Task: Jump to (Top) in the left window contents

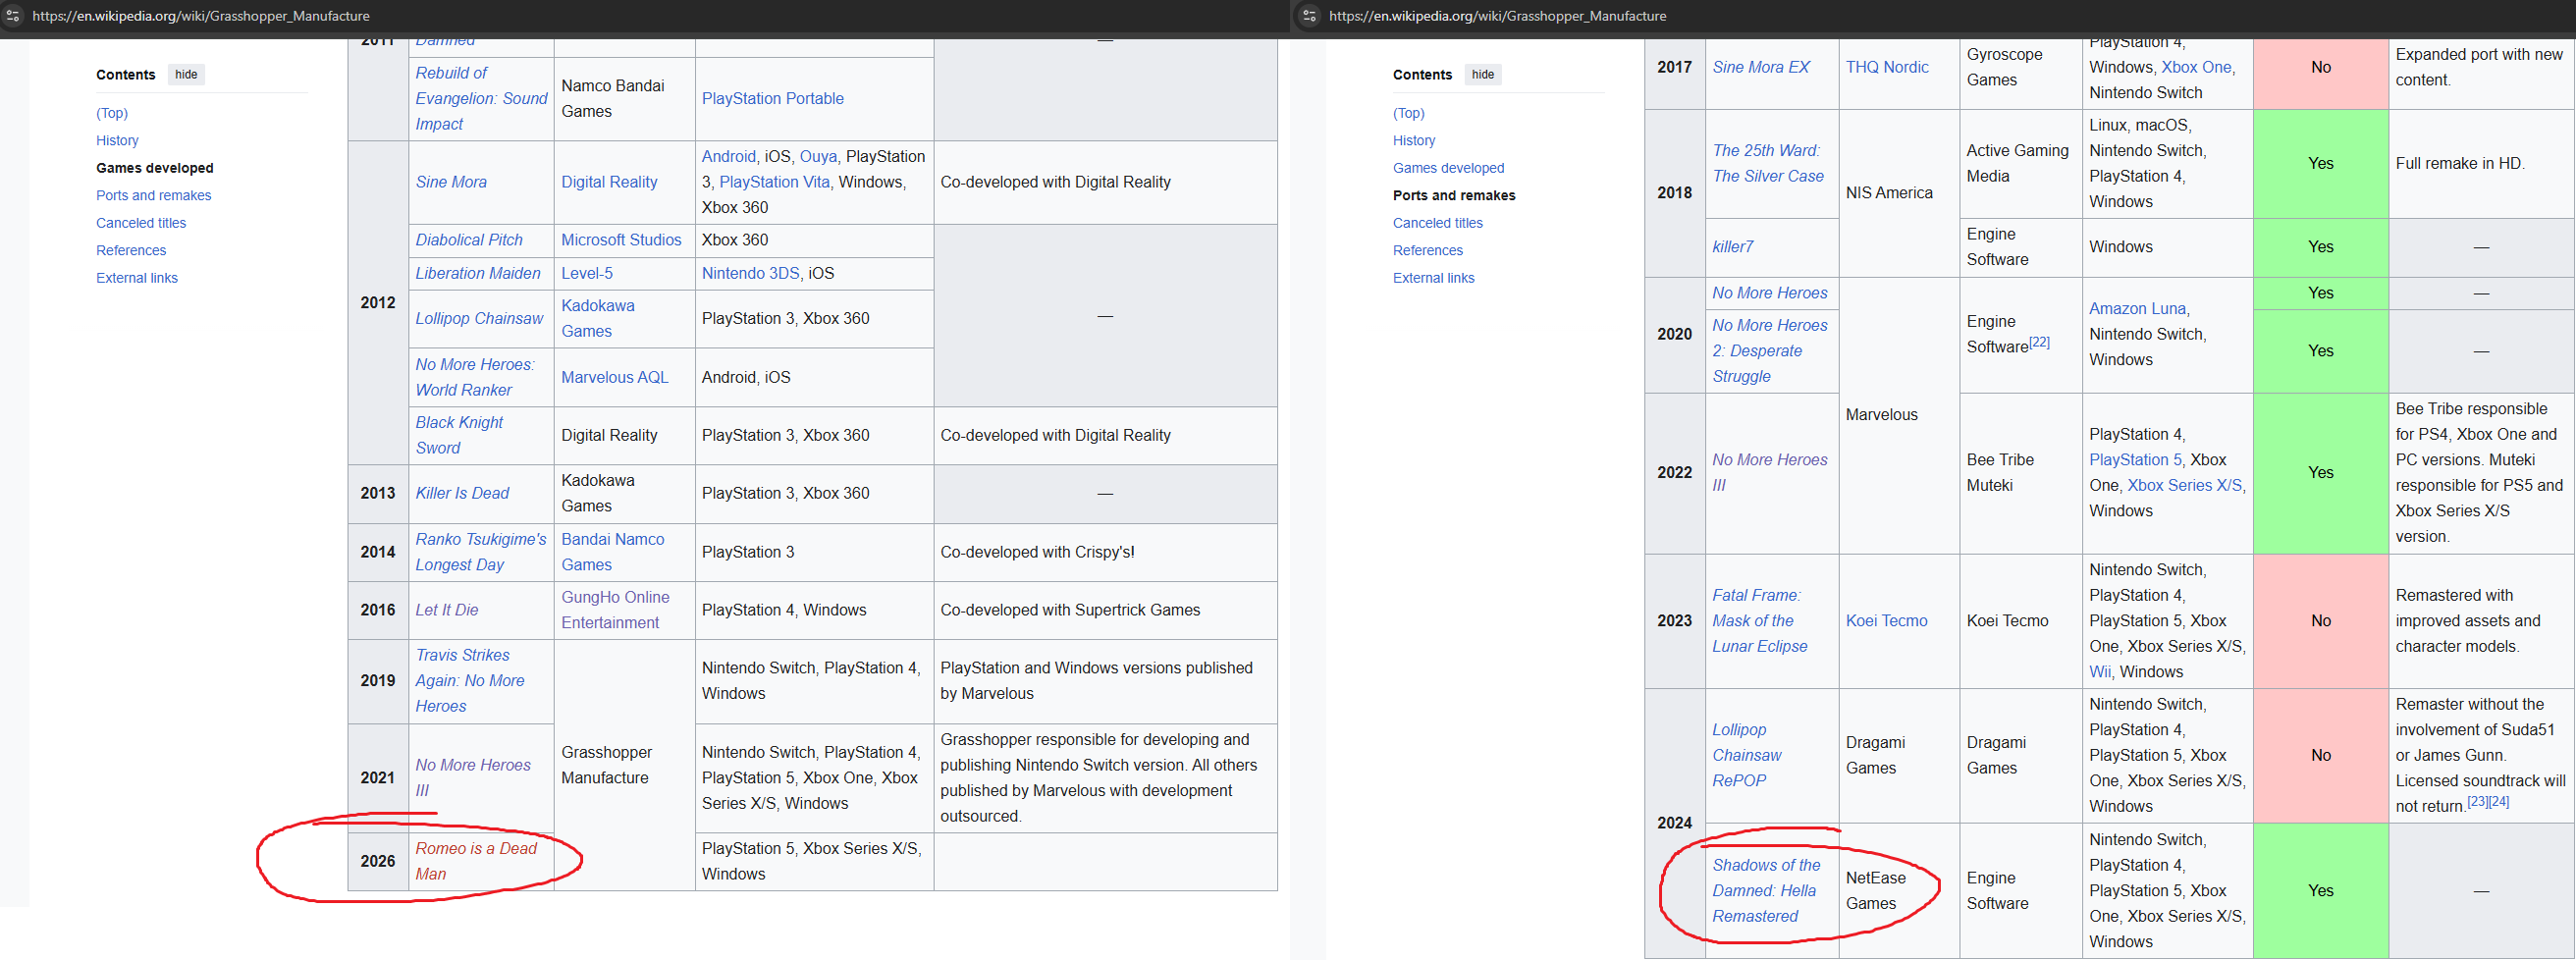Action: [112, 113]
